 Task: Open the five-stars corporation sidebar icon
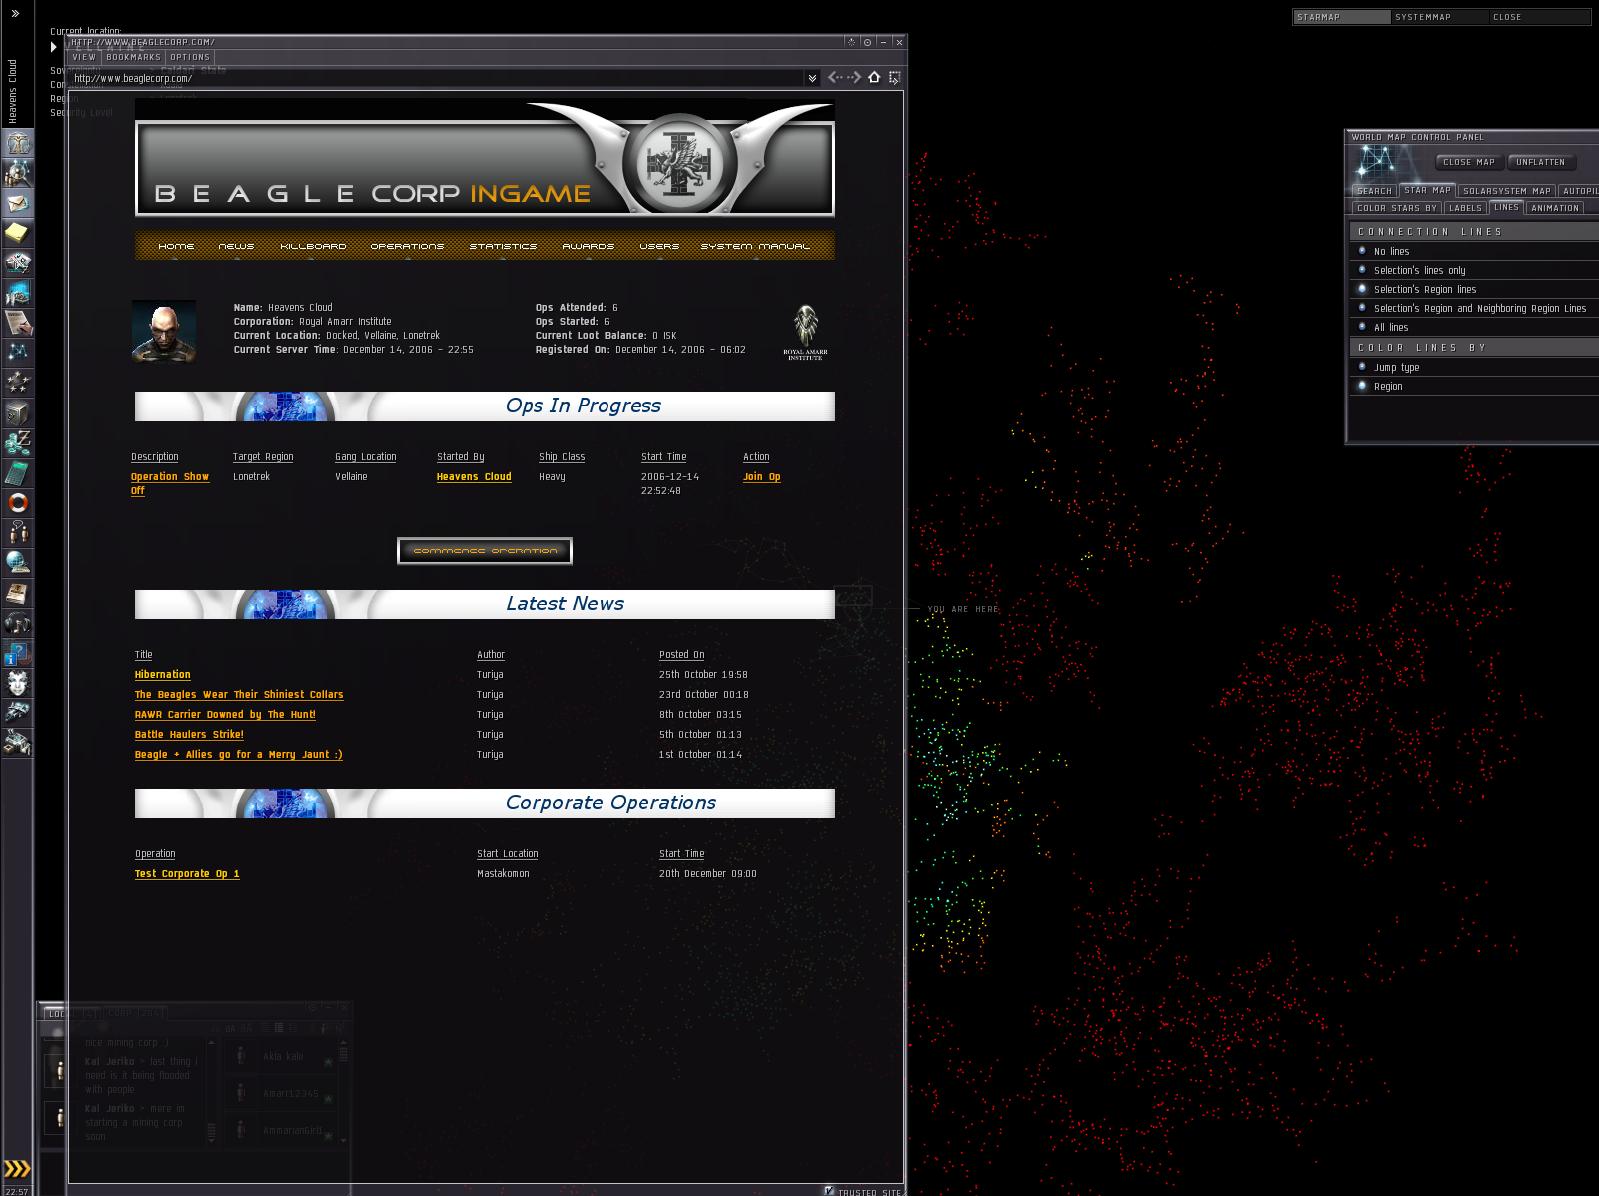pos(18,383)
